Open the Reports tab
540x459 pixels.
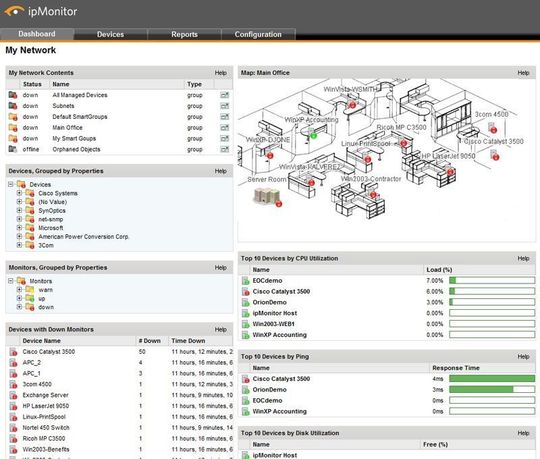click(185, 34)
